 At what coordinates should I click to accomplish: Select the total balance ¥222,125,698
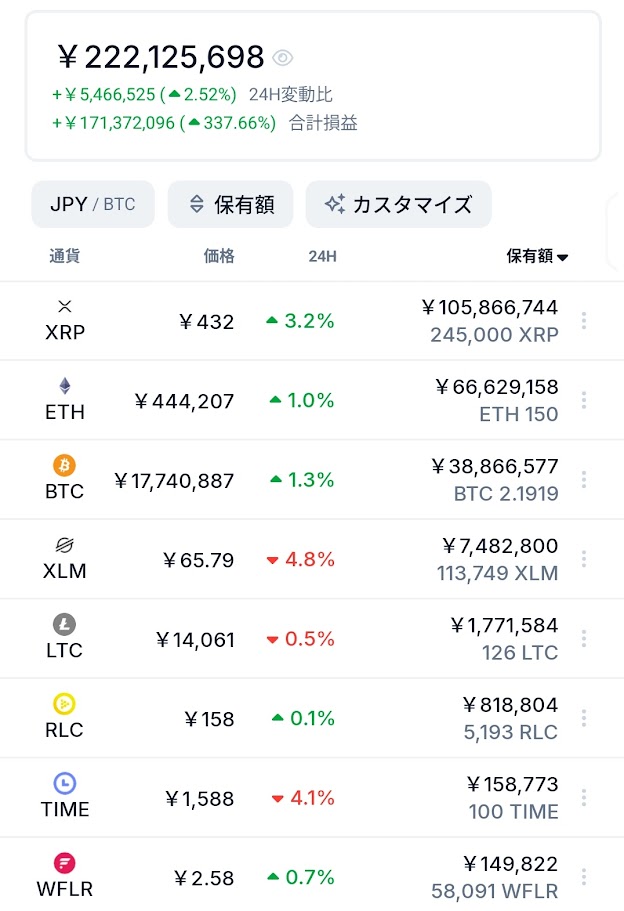161,58
